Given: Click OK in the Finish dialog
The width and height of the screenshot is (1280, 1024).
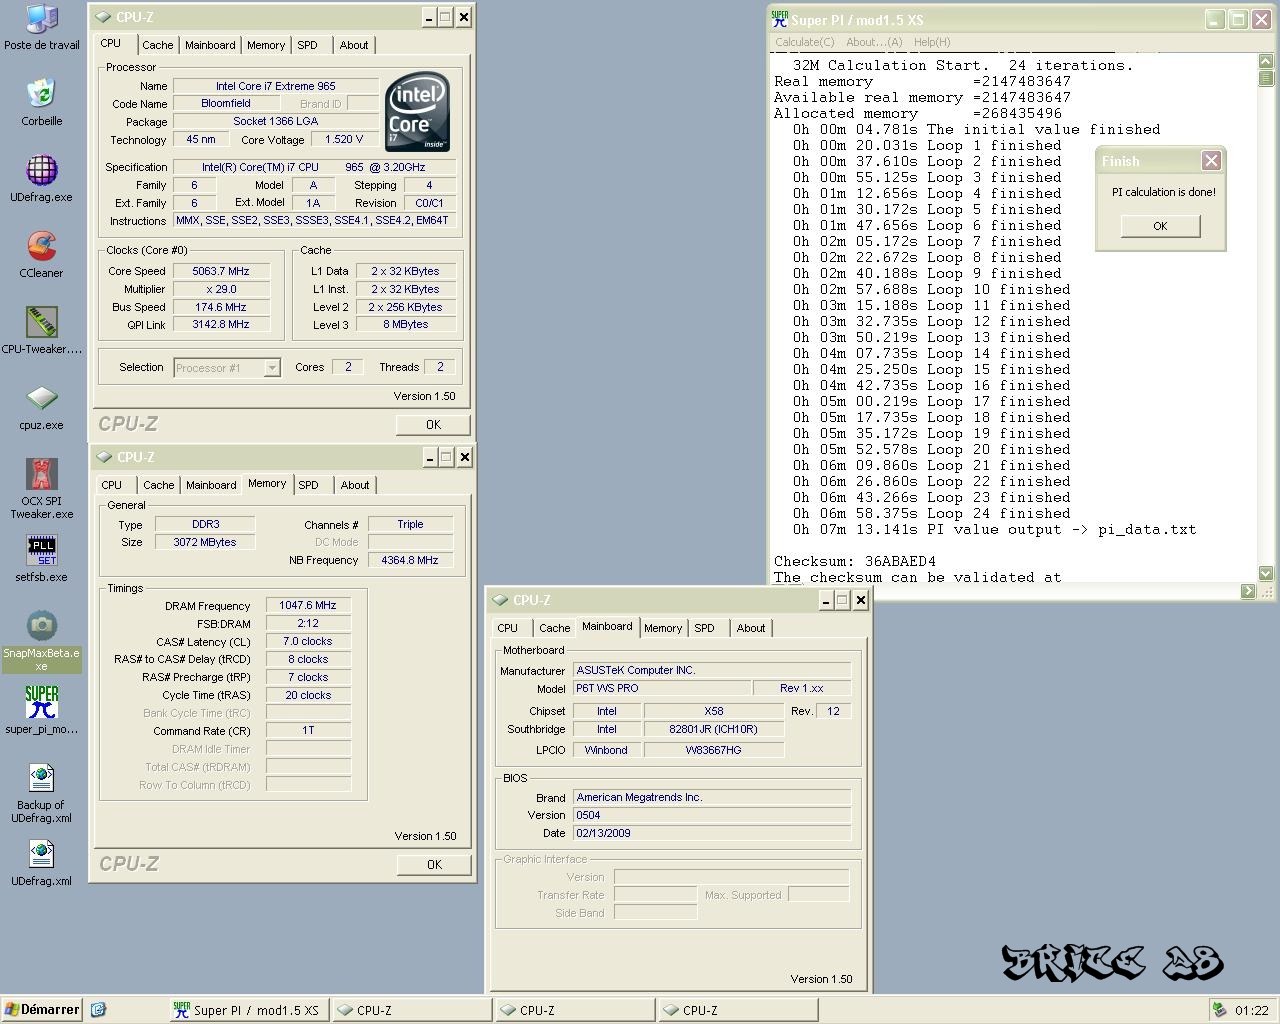Looking at the screenshot, I should coord(1160,226).
